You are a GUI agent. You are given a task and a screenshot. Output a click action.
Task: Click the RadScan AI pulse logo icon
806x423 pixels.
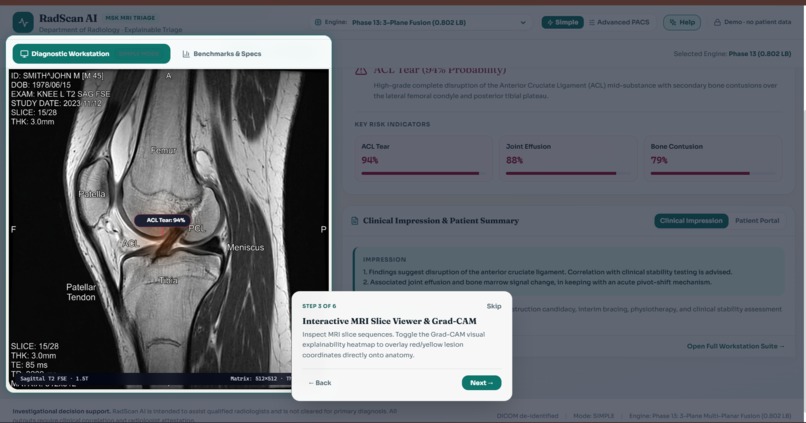[23, 23]
